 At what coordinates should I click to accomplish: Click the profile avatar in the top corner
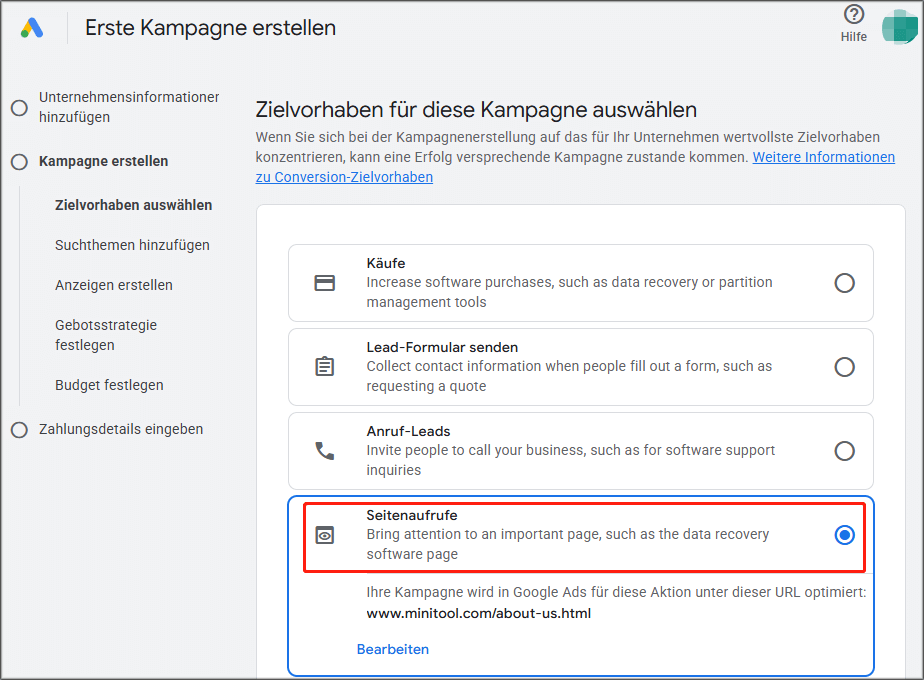coord(898,25)
